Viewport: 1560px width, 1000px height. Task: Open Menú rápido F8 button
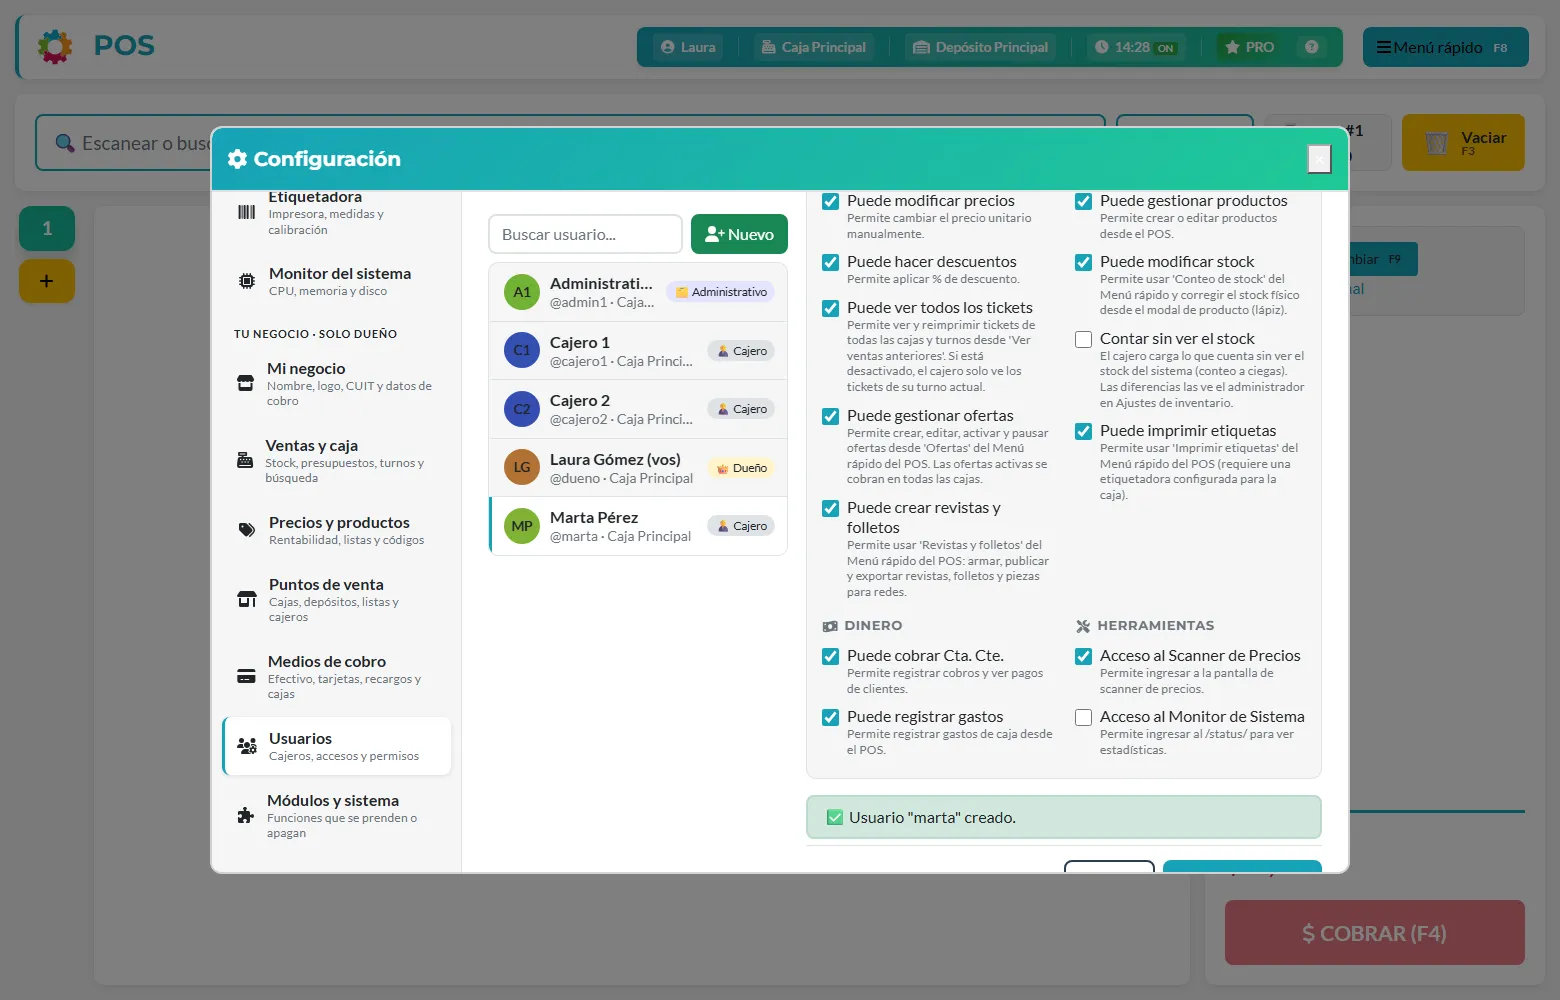point(1445,47)
